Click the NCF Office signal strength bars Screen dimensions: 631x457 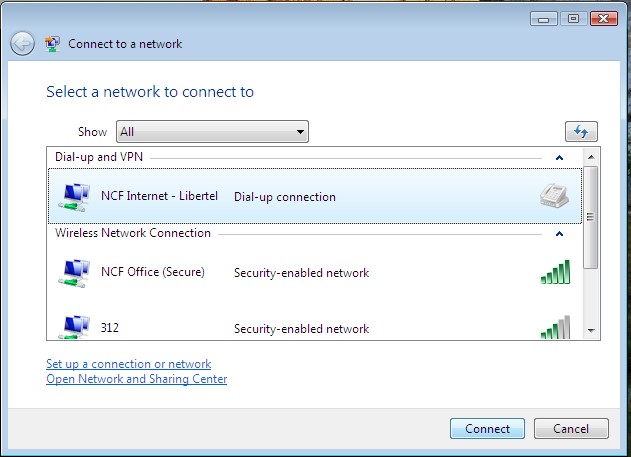click(x=555, y=272)
